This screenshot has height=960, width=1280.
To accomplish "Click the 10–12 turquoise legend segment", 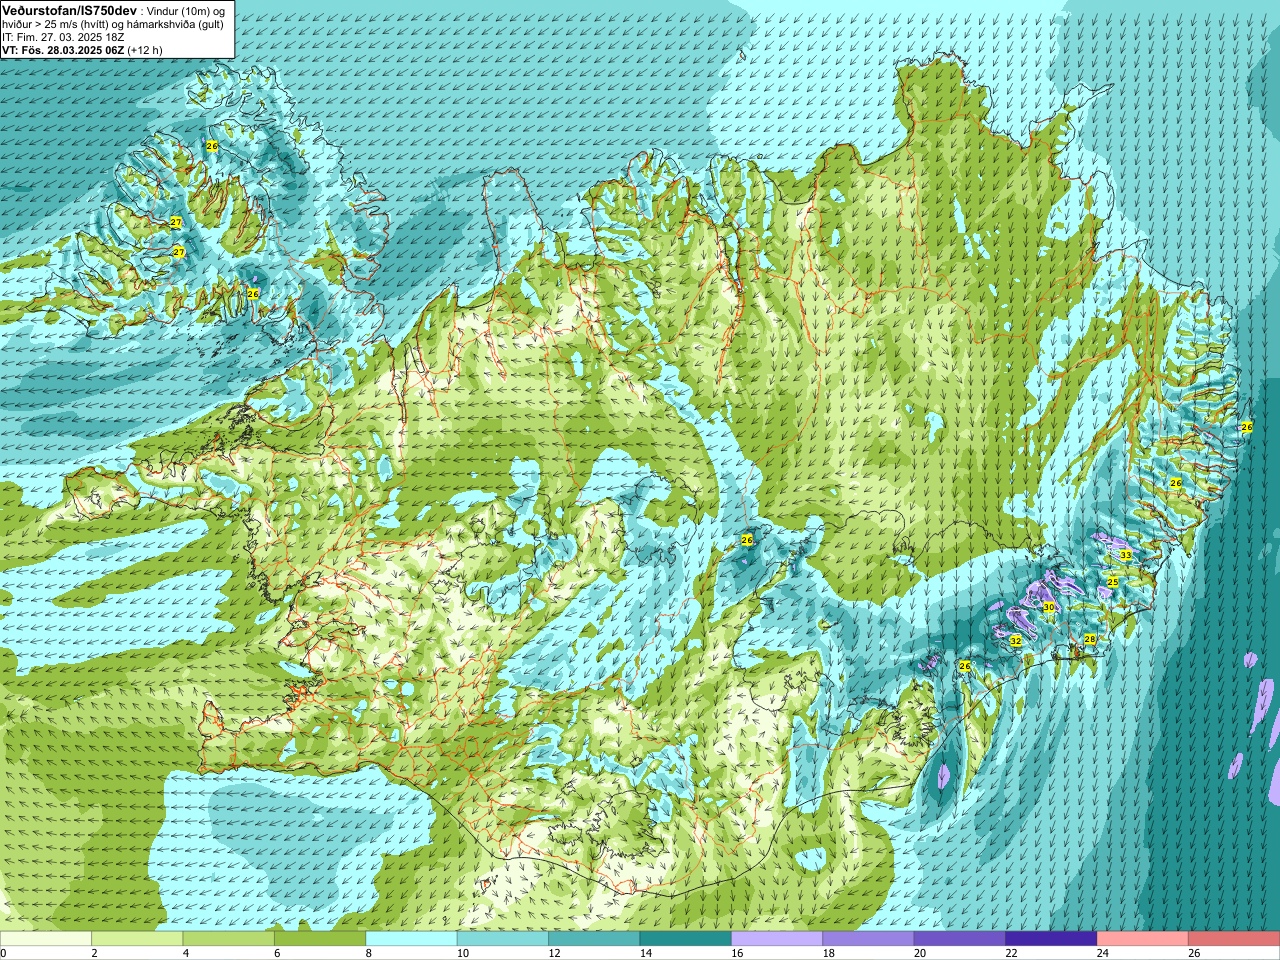I will point(503,939).
